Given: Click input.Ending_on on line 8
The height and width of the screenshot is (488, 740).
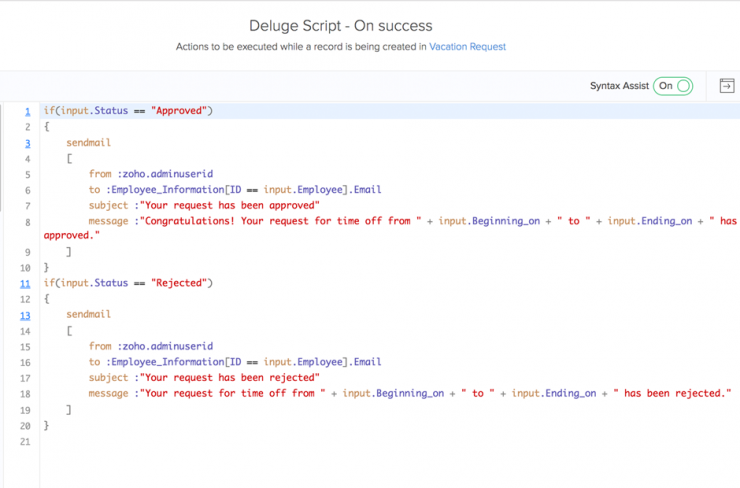Looking at the screenshot, I should (x=650, y=221).
